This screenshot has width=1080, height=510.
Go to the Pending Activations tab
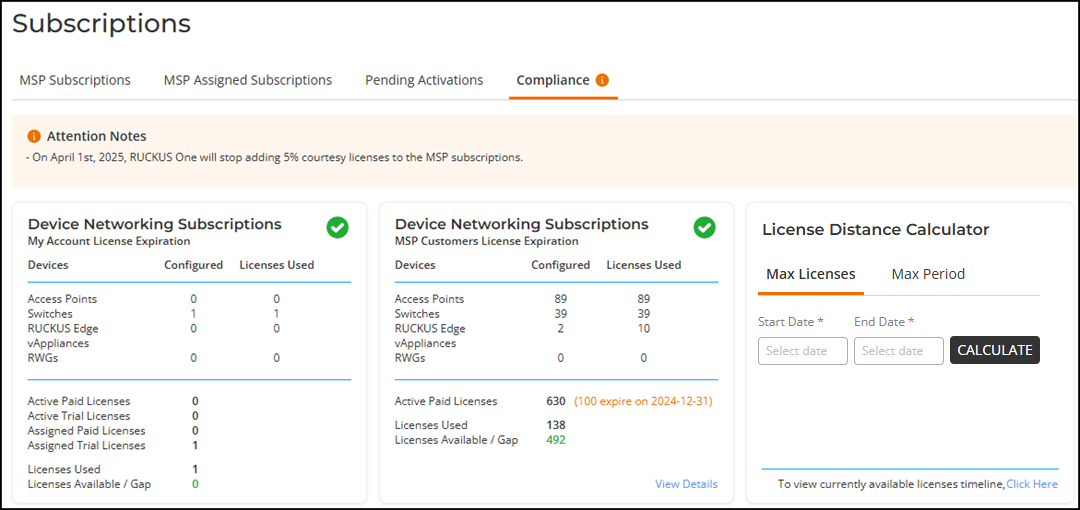tap(423, 80)
